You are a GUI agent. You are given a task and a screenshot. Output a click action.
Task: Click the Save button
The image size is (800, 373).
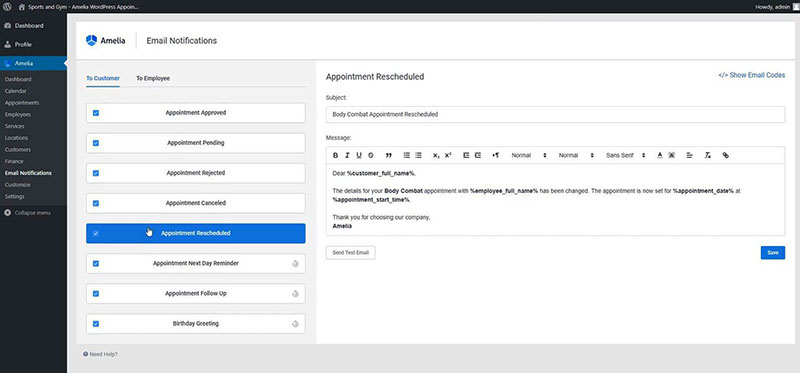tap(772, 253)
